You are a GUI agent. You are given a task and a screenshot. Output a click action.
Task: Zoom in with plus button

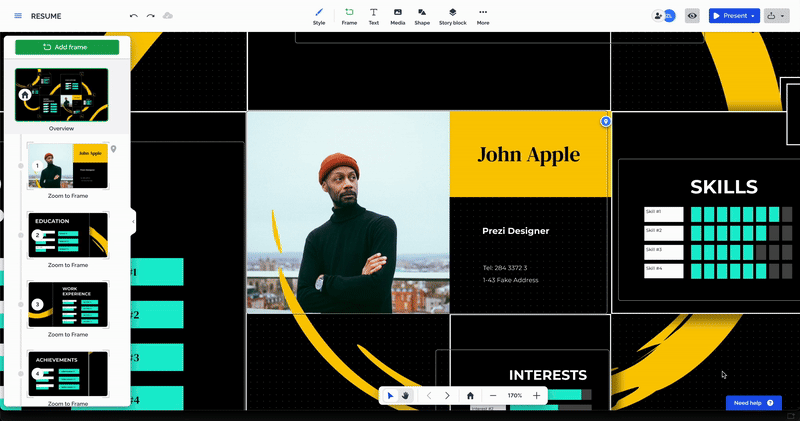(x=536, y=395)
